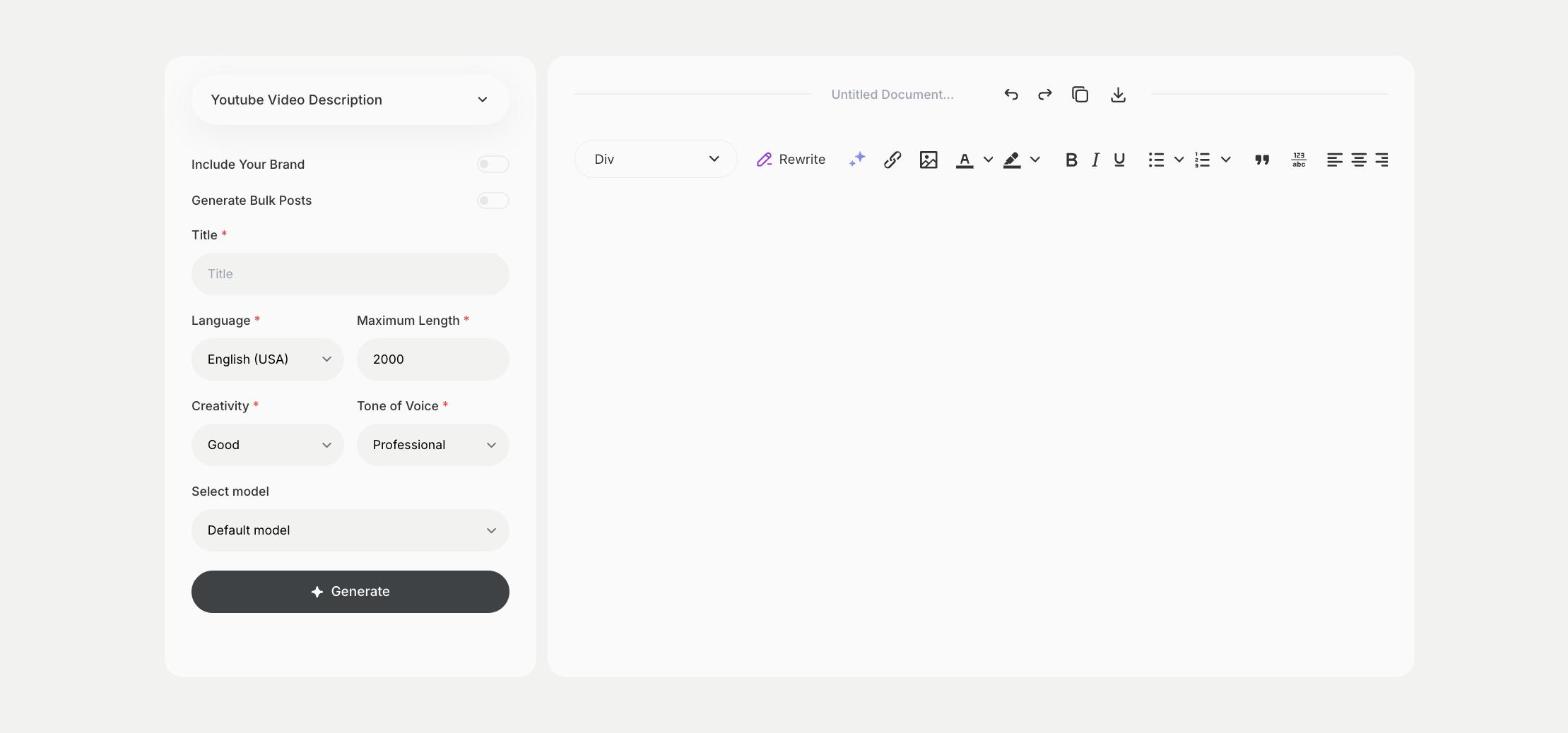This screenshot has width=1568, height=733.
Task: Copy document content with the copy icon
Action: 1080,94
